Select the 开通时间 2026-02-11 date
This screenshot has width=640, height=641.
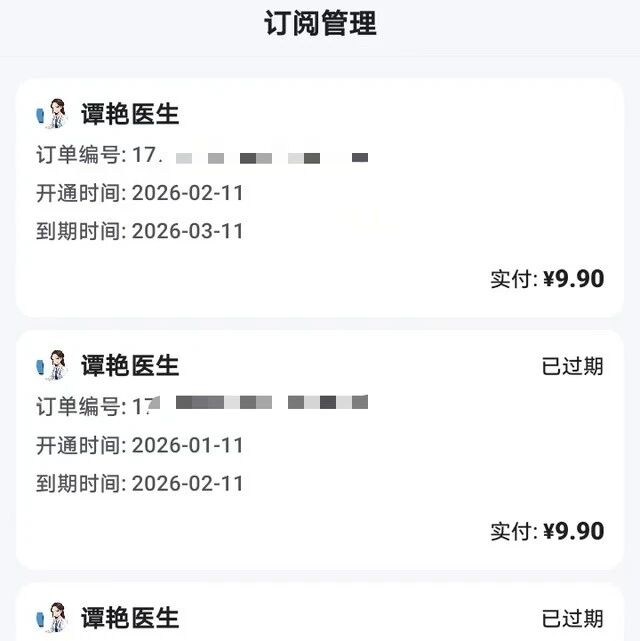pos(188,193)
